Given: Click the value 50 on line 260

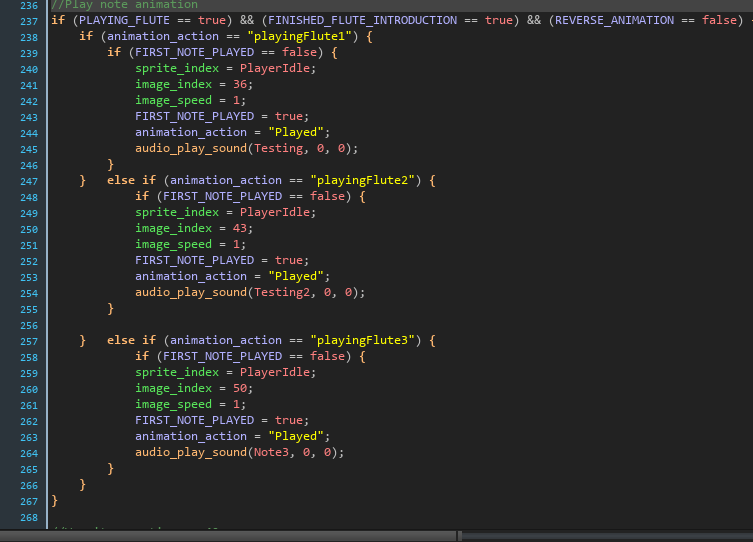Looking at the screenshot, I should point(240,388).
